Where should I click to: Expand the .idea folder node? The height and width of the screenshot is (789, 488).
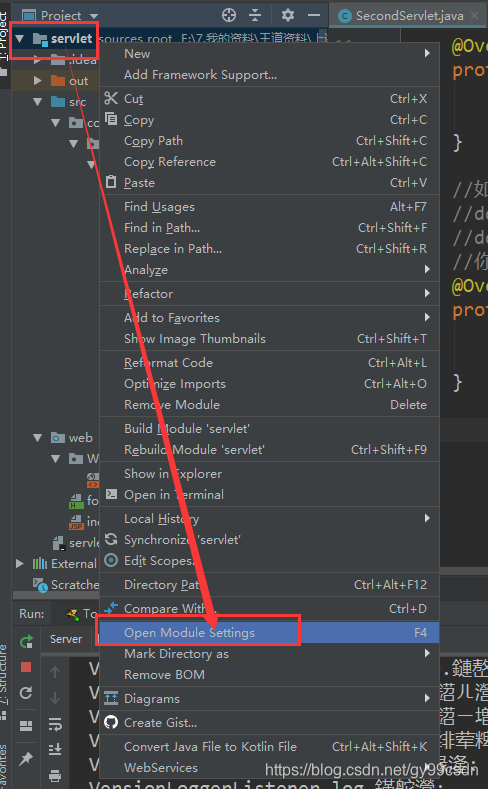coord(38,60)
